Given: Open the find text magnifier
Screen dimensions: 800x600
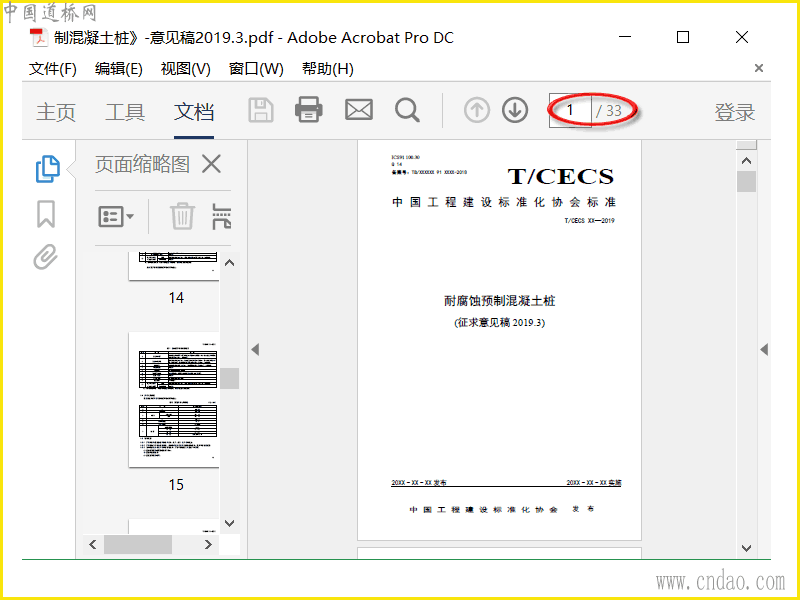Looking at the screenshot, I should [x=407, y=110].
